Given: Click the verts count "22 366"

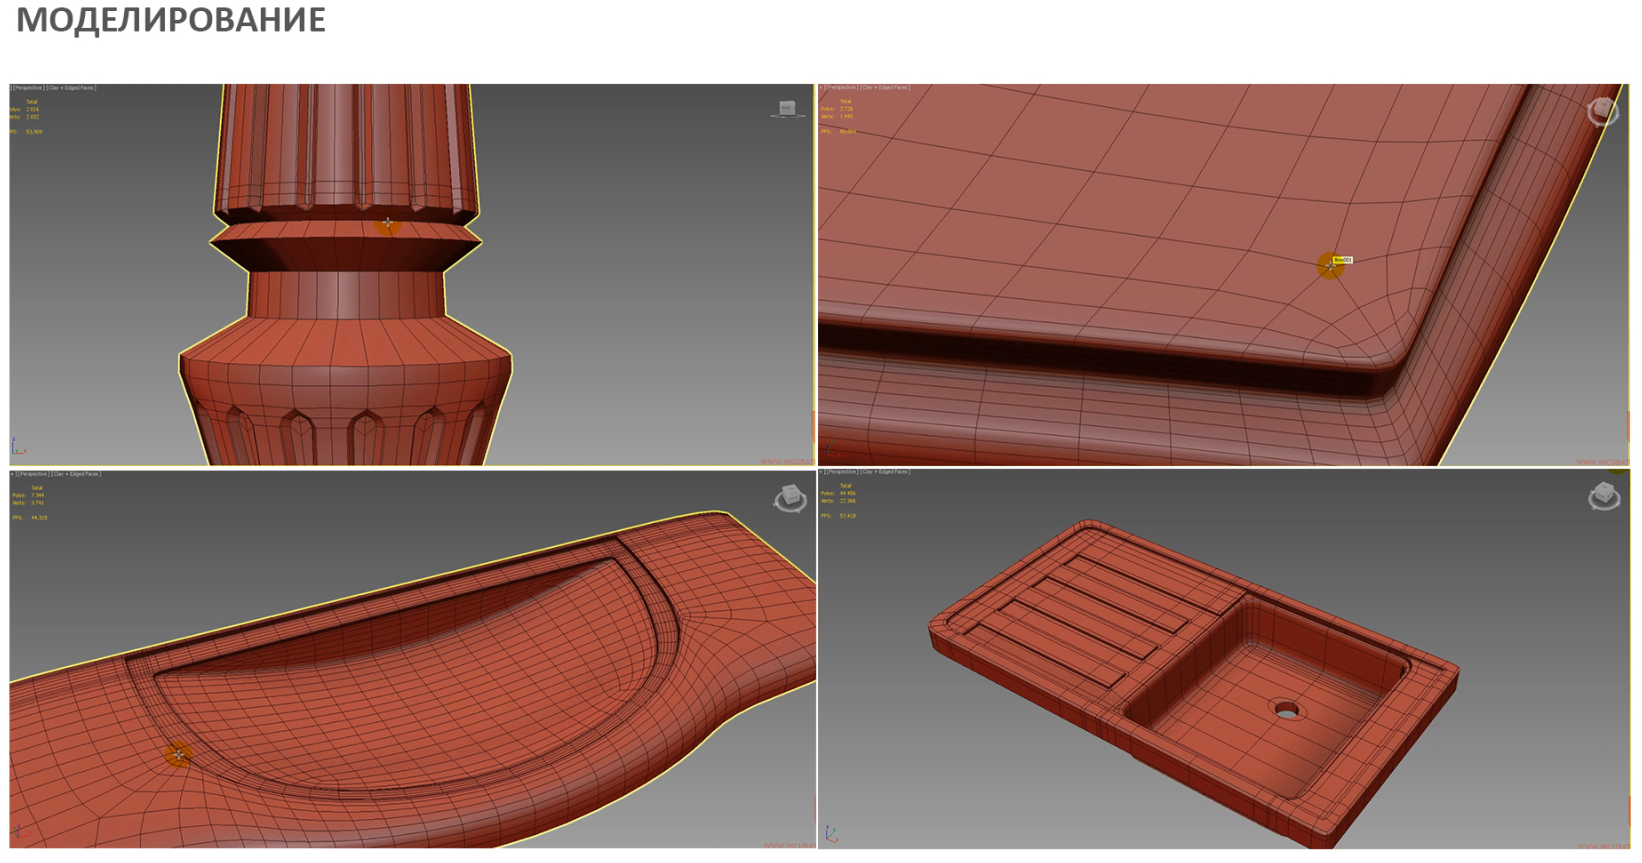Looking at the screenshot, I should (x=848, y=502).
